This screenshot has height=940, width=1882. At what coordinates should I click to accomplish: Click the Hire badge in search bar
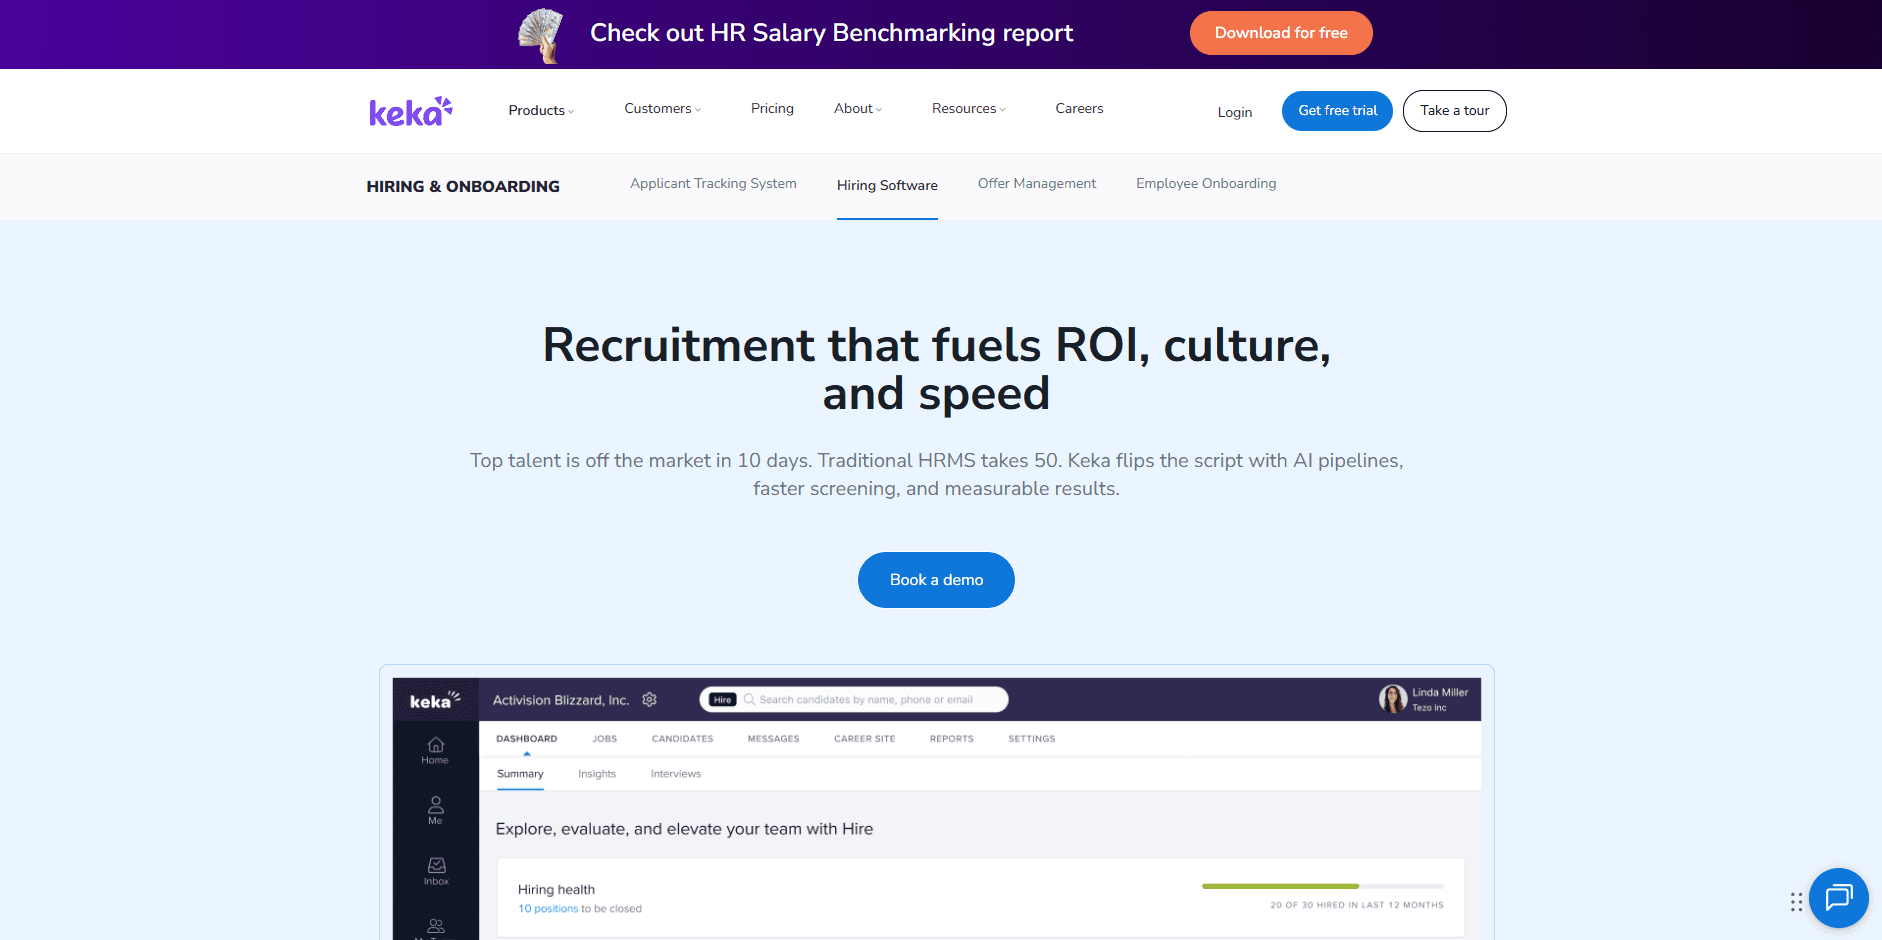click(x=722, y=700)
